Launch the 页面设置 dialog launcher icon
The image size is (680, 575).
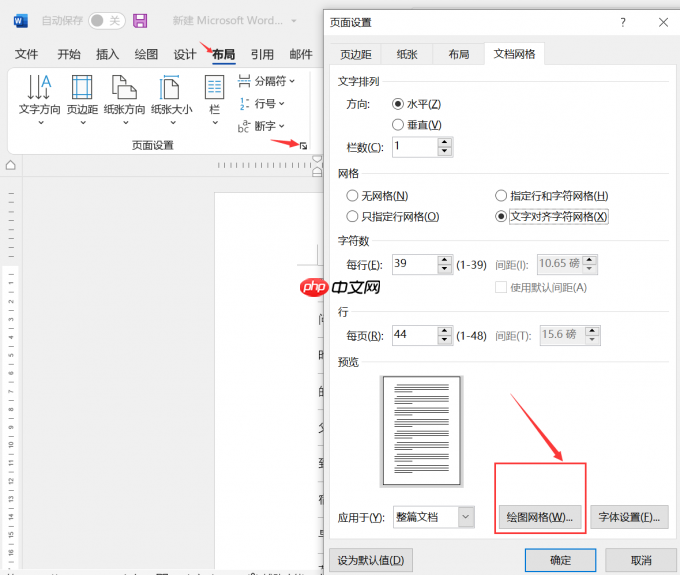[x=303, y=146]
